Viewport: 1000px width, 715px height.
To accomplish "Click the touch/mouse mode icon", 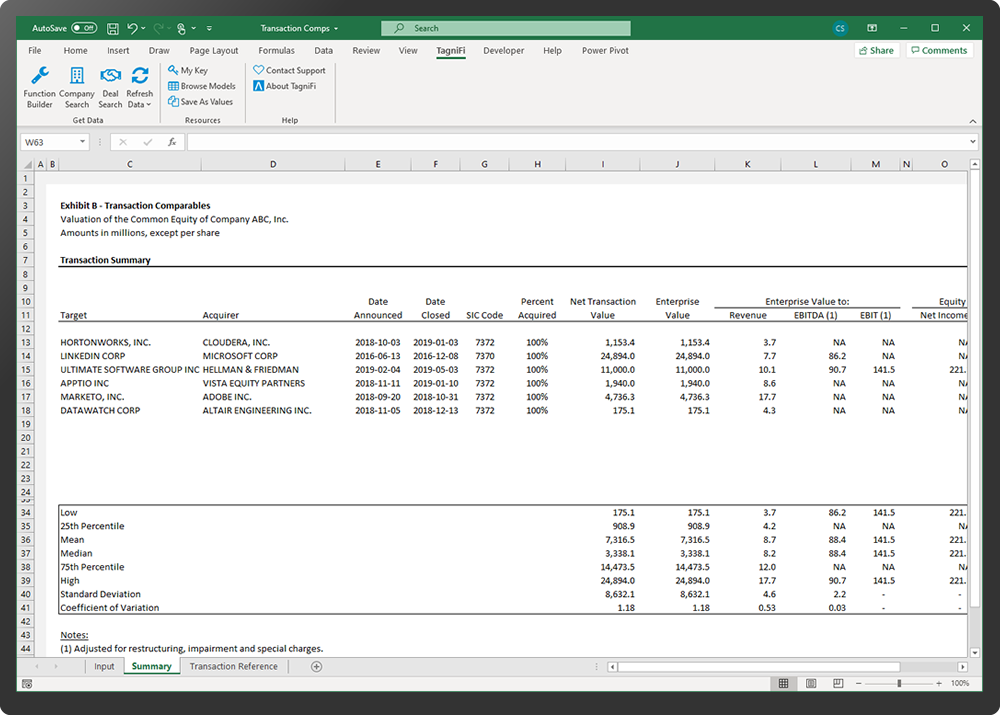I will pyautogui.click(x=181, y=28).
